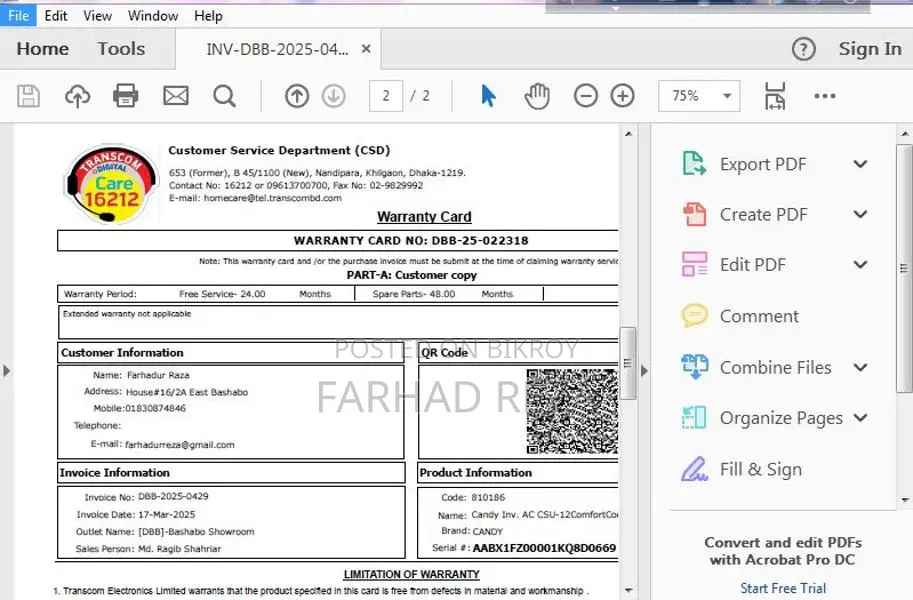Print the document with the printer icon
Image resolution: width=913 pixels, height=600 pixels.
coord(125,96)
